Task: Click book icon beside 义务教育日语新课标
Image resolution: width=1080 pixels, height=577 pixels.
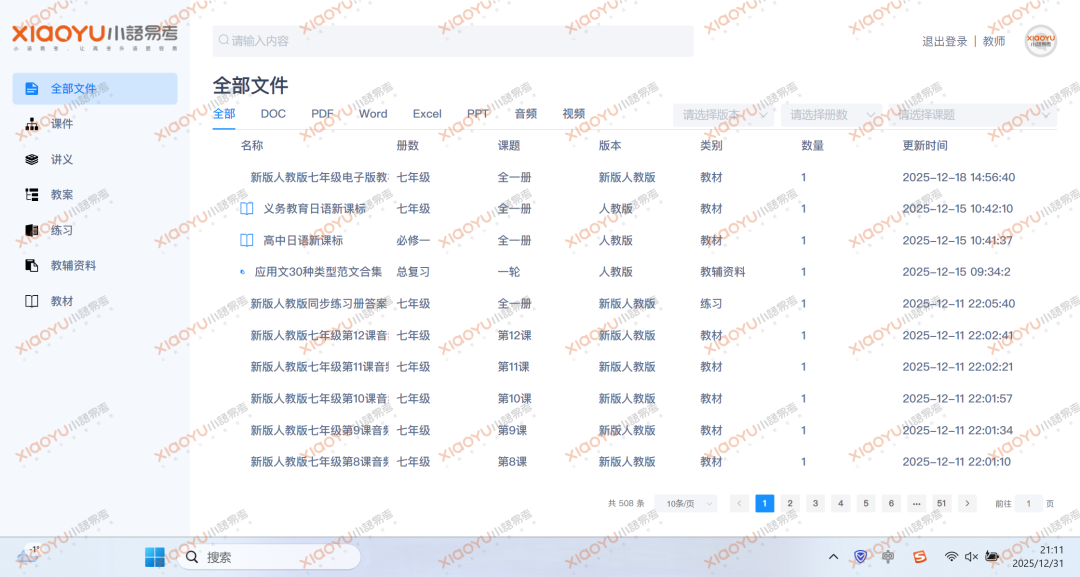Action: pyautogui.click(x=247, y=209)
